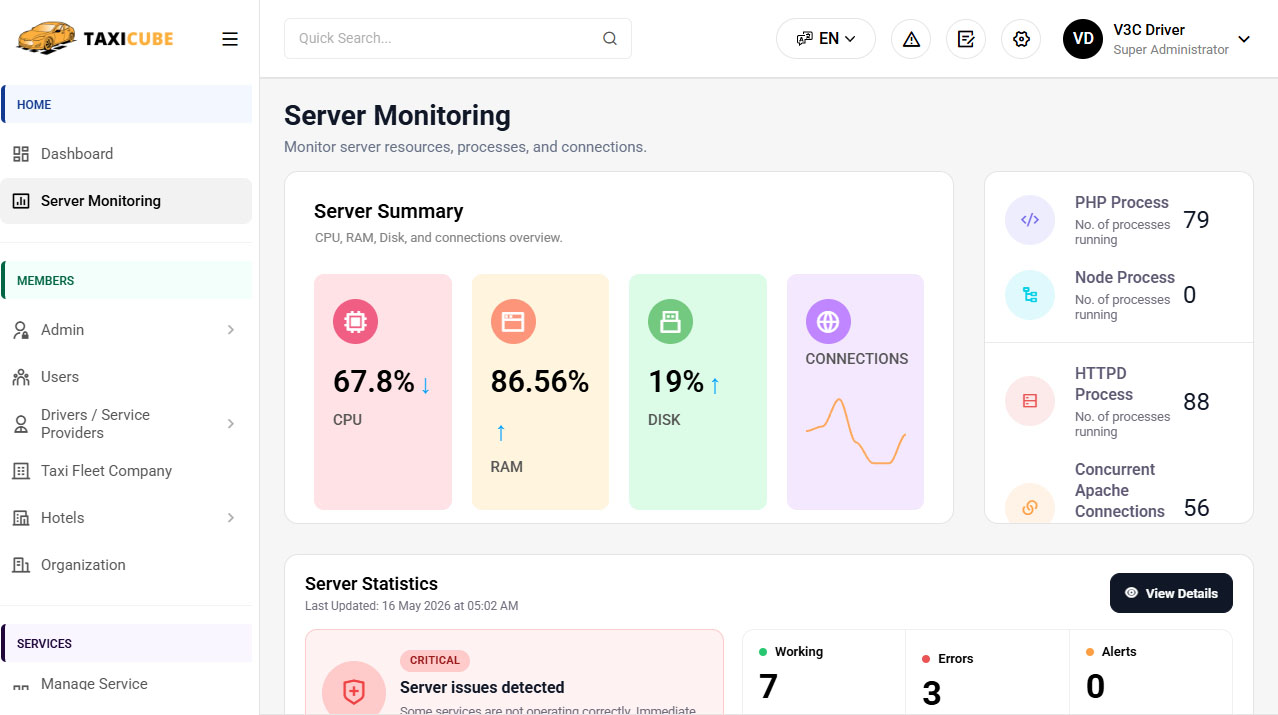Click the Dashboard grid icon
The image size is (1278, 715).
tap(21, 154)
